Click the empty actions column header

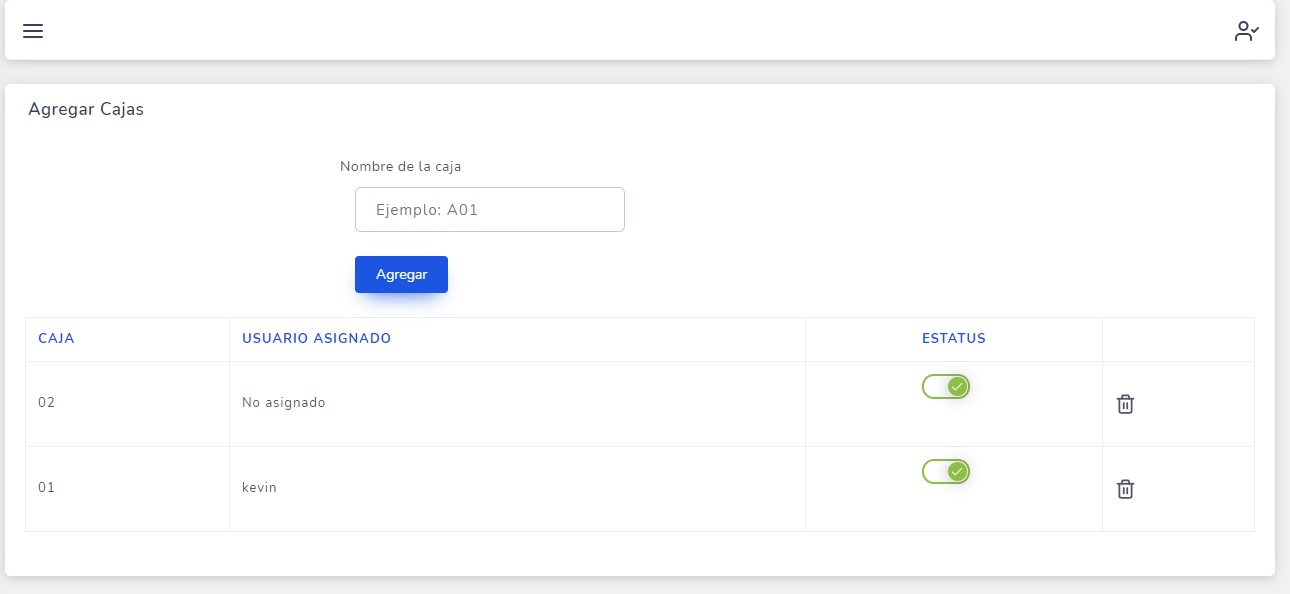[x=1177, y=339]
